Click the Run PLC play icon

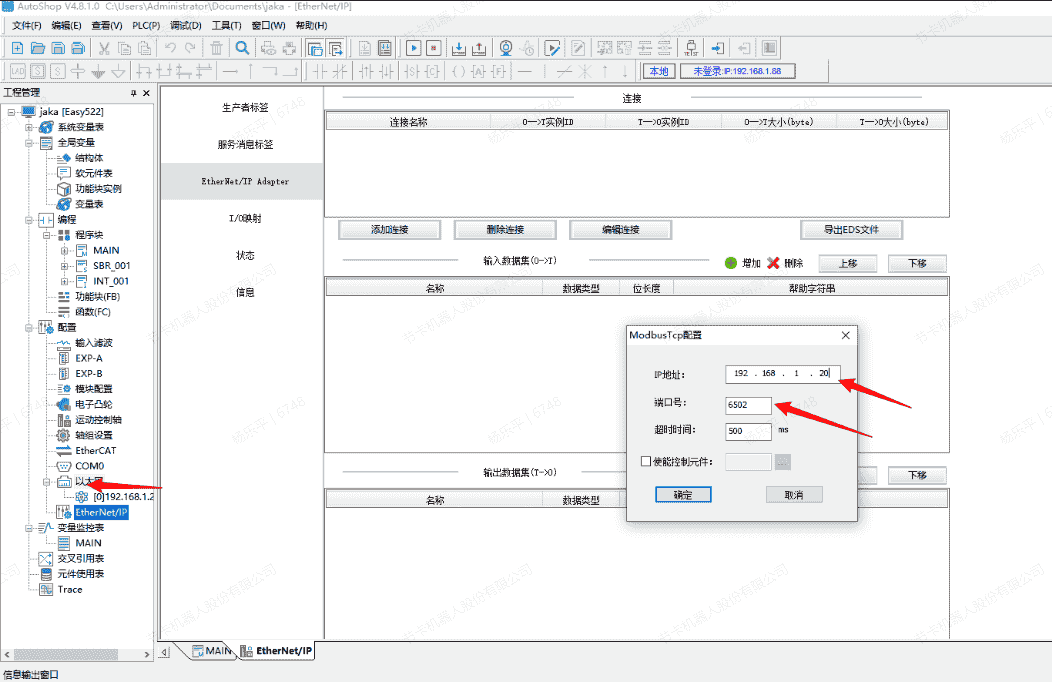click(x=413, y=48)
